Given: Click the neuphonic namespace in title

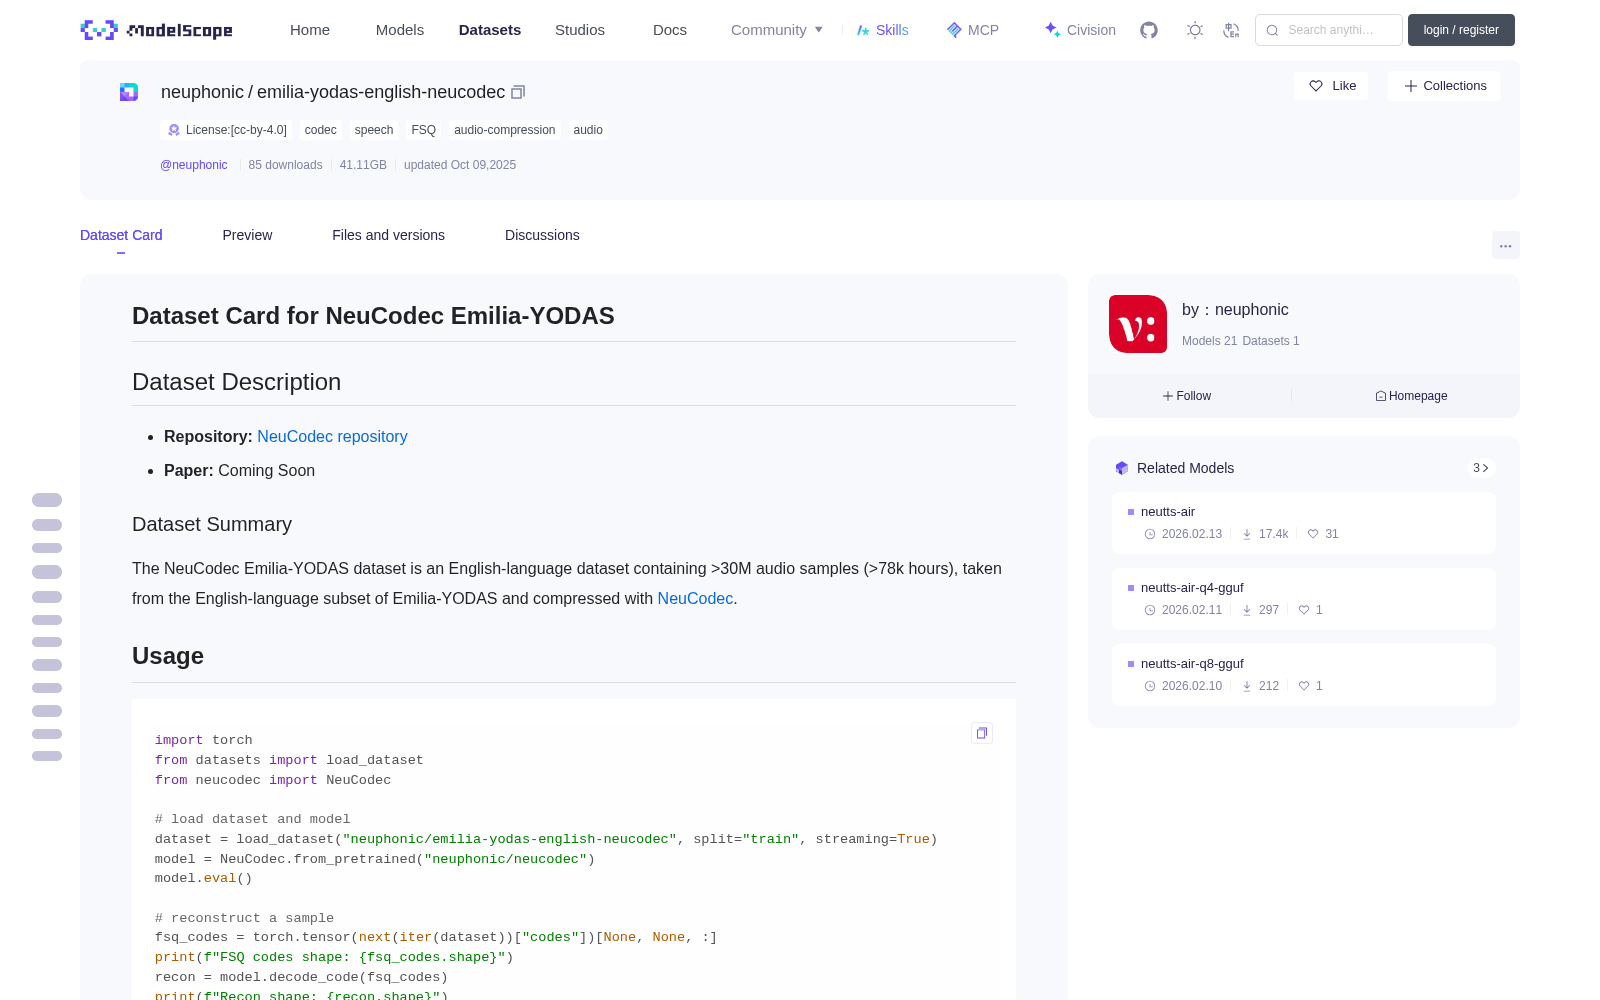Looking at the screenshot, I should click(x=202, y=92).
